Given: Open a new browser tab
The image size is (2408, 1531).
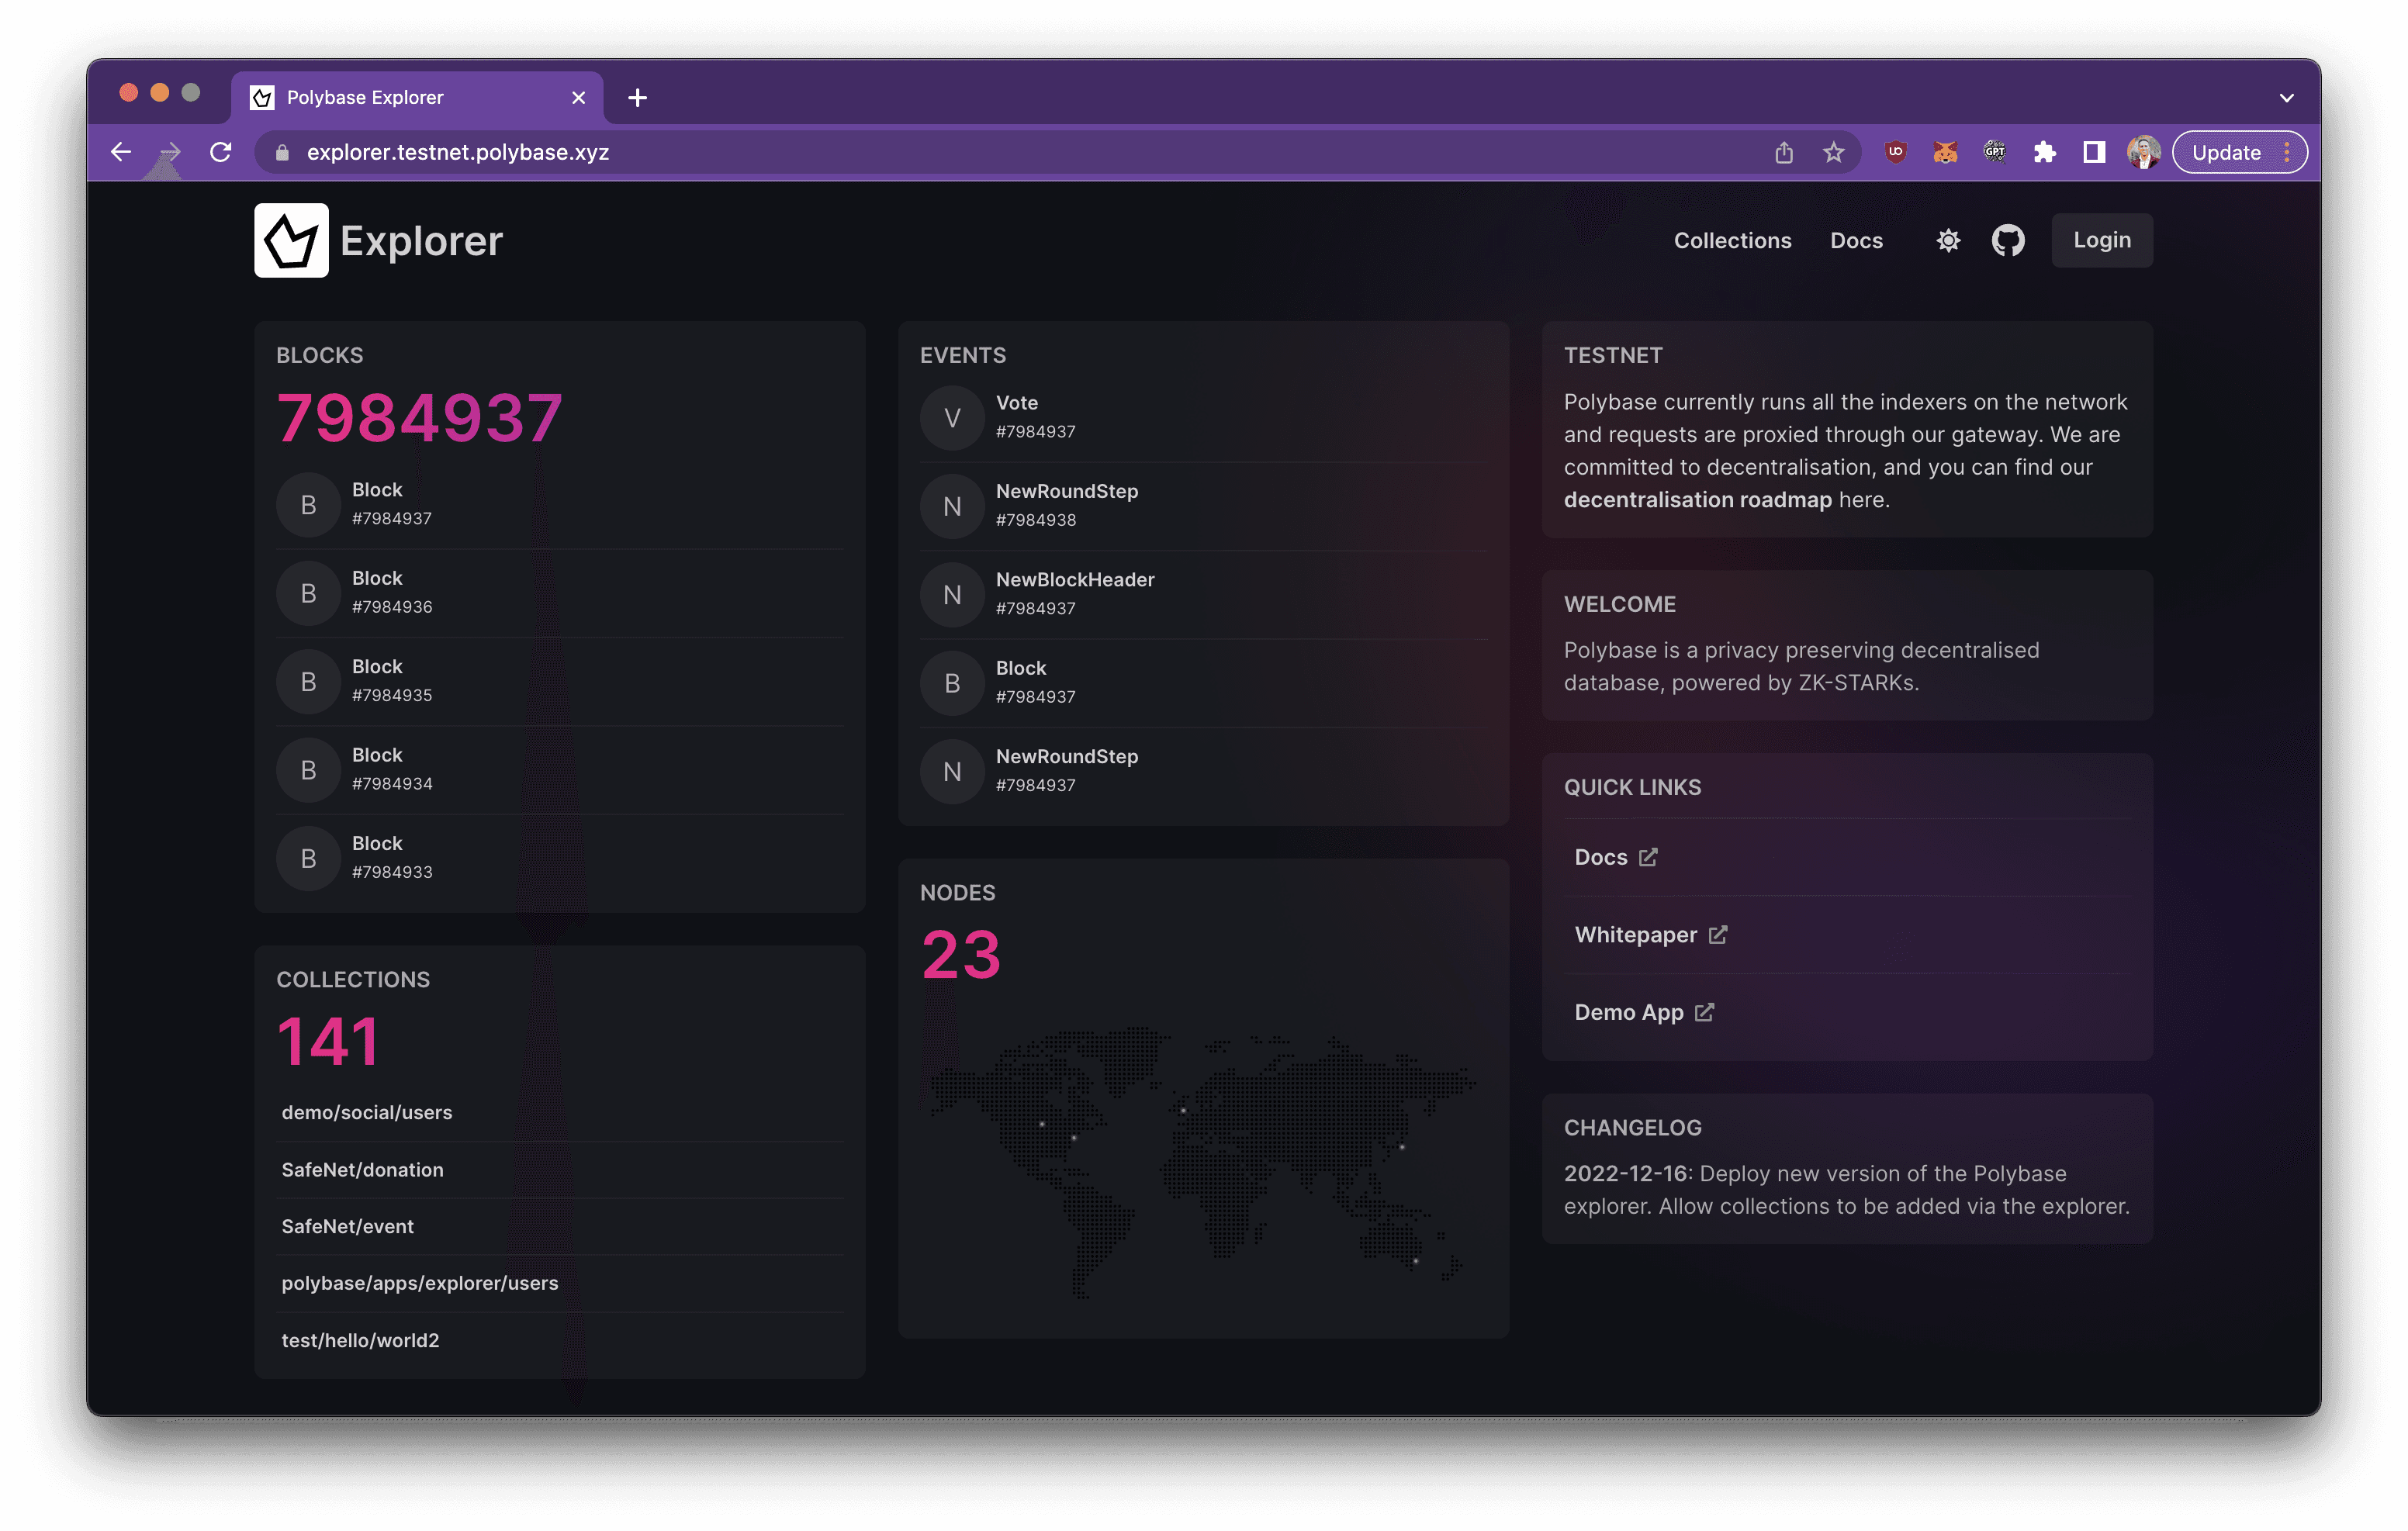Looking at the screenshot, I should click(x=637, y=98).
